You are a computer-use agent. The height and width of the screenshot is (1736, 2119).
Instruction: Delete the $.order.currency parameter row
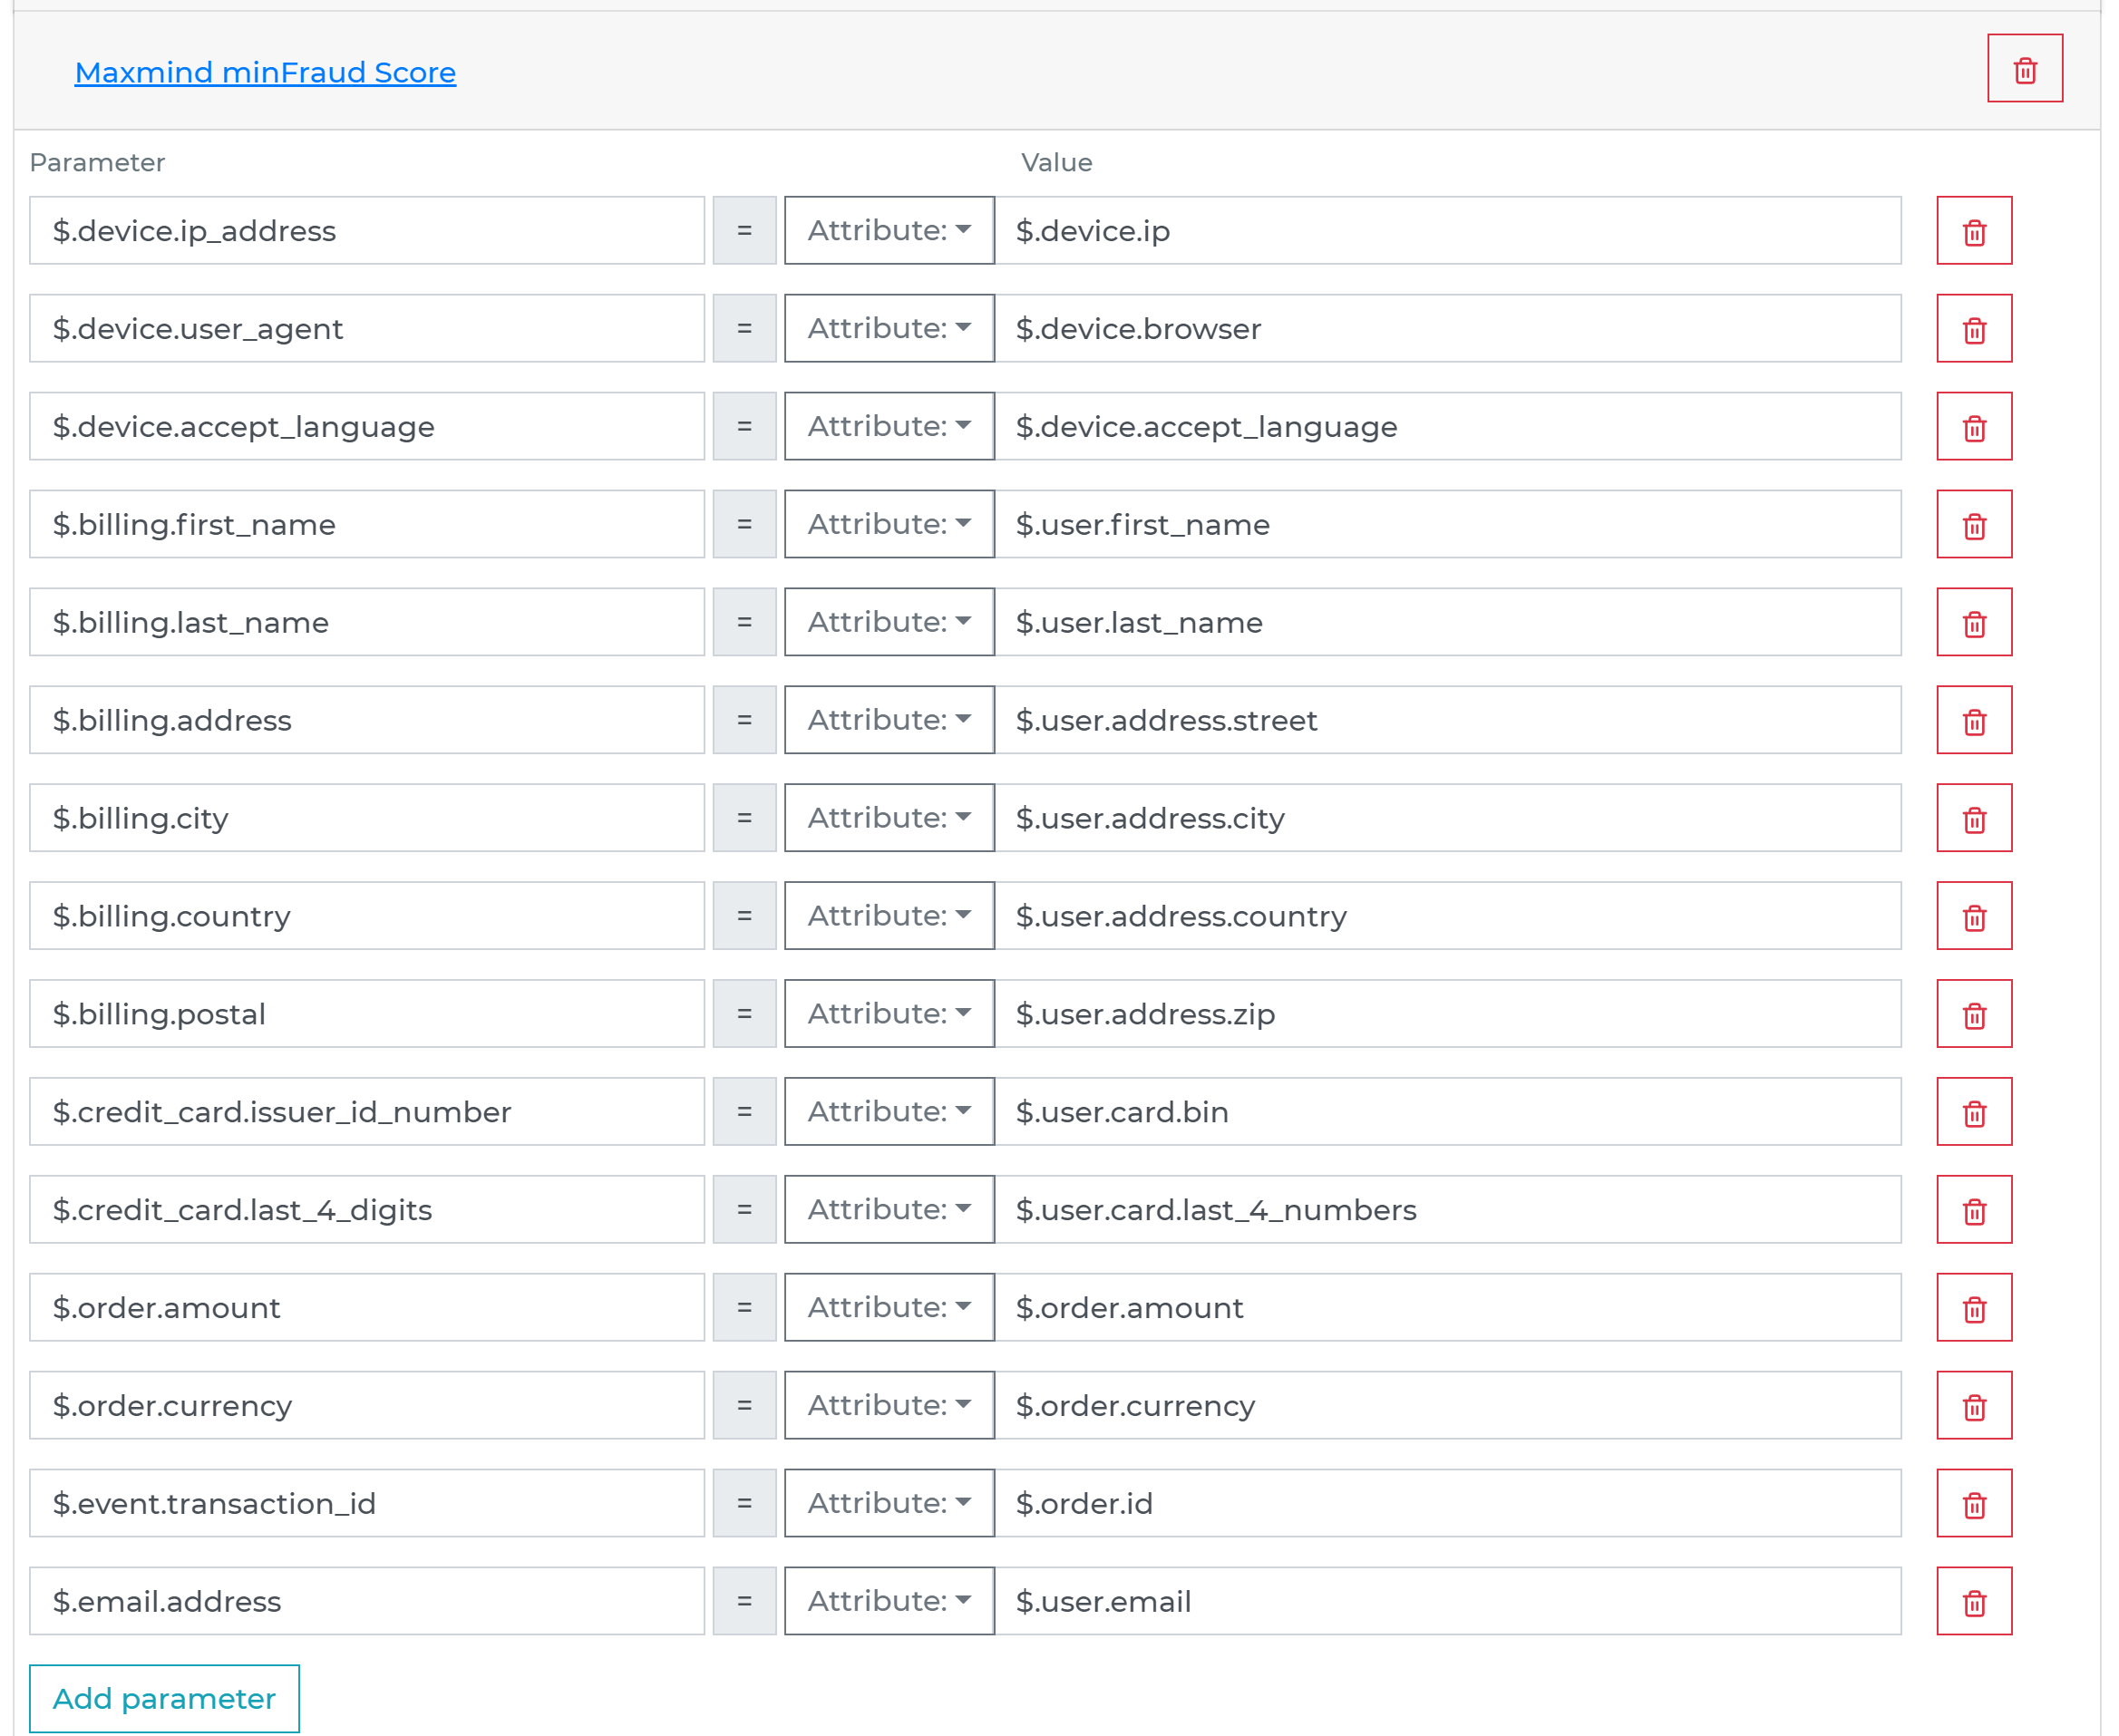coord(1973,1407)
